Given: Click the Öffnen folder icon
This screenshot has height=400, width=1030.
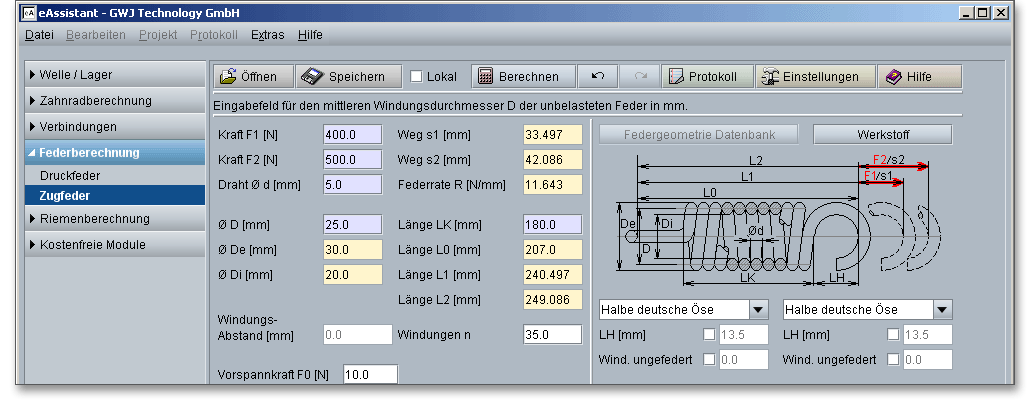Looking at the screenshot, I should click(x=228, y=77).
